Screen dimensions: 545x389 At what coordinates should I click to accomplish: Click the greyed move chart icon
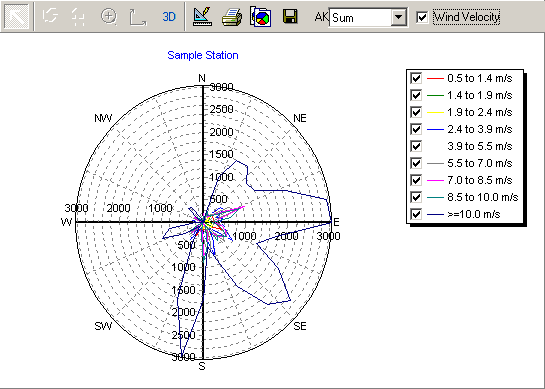tap(78, 17)
